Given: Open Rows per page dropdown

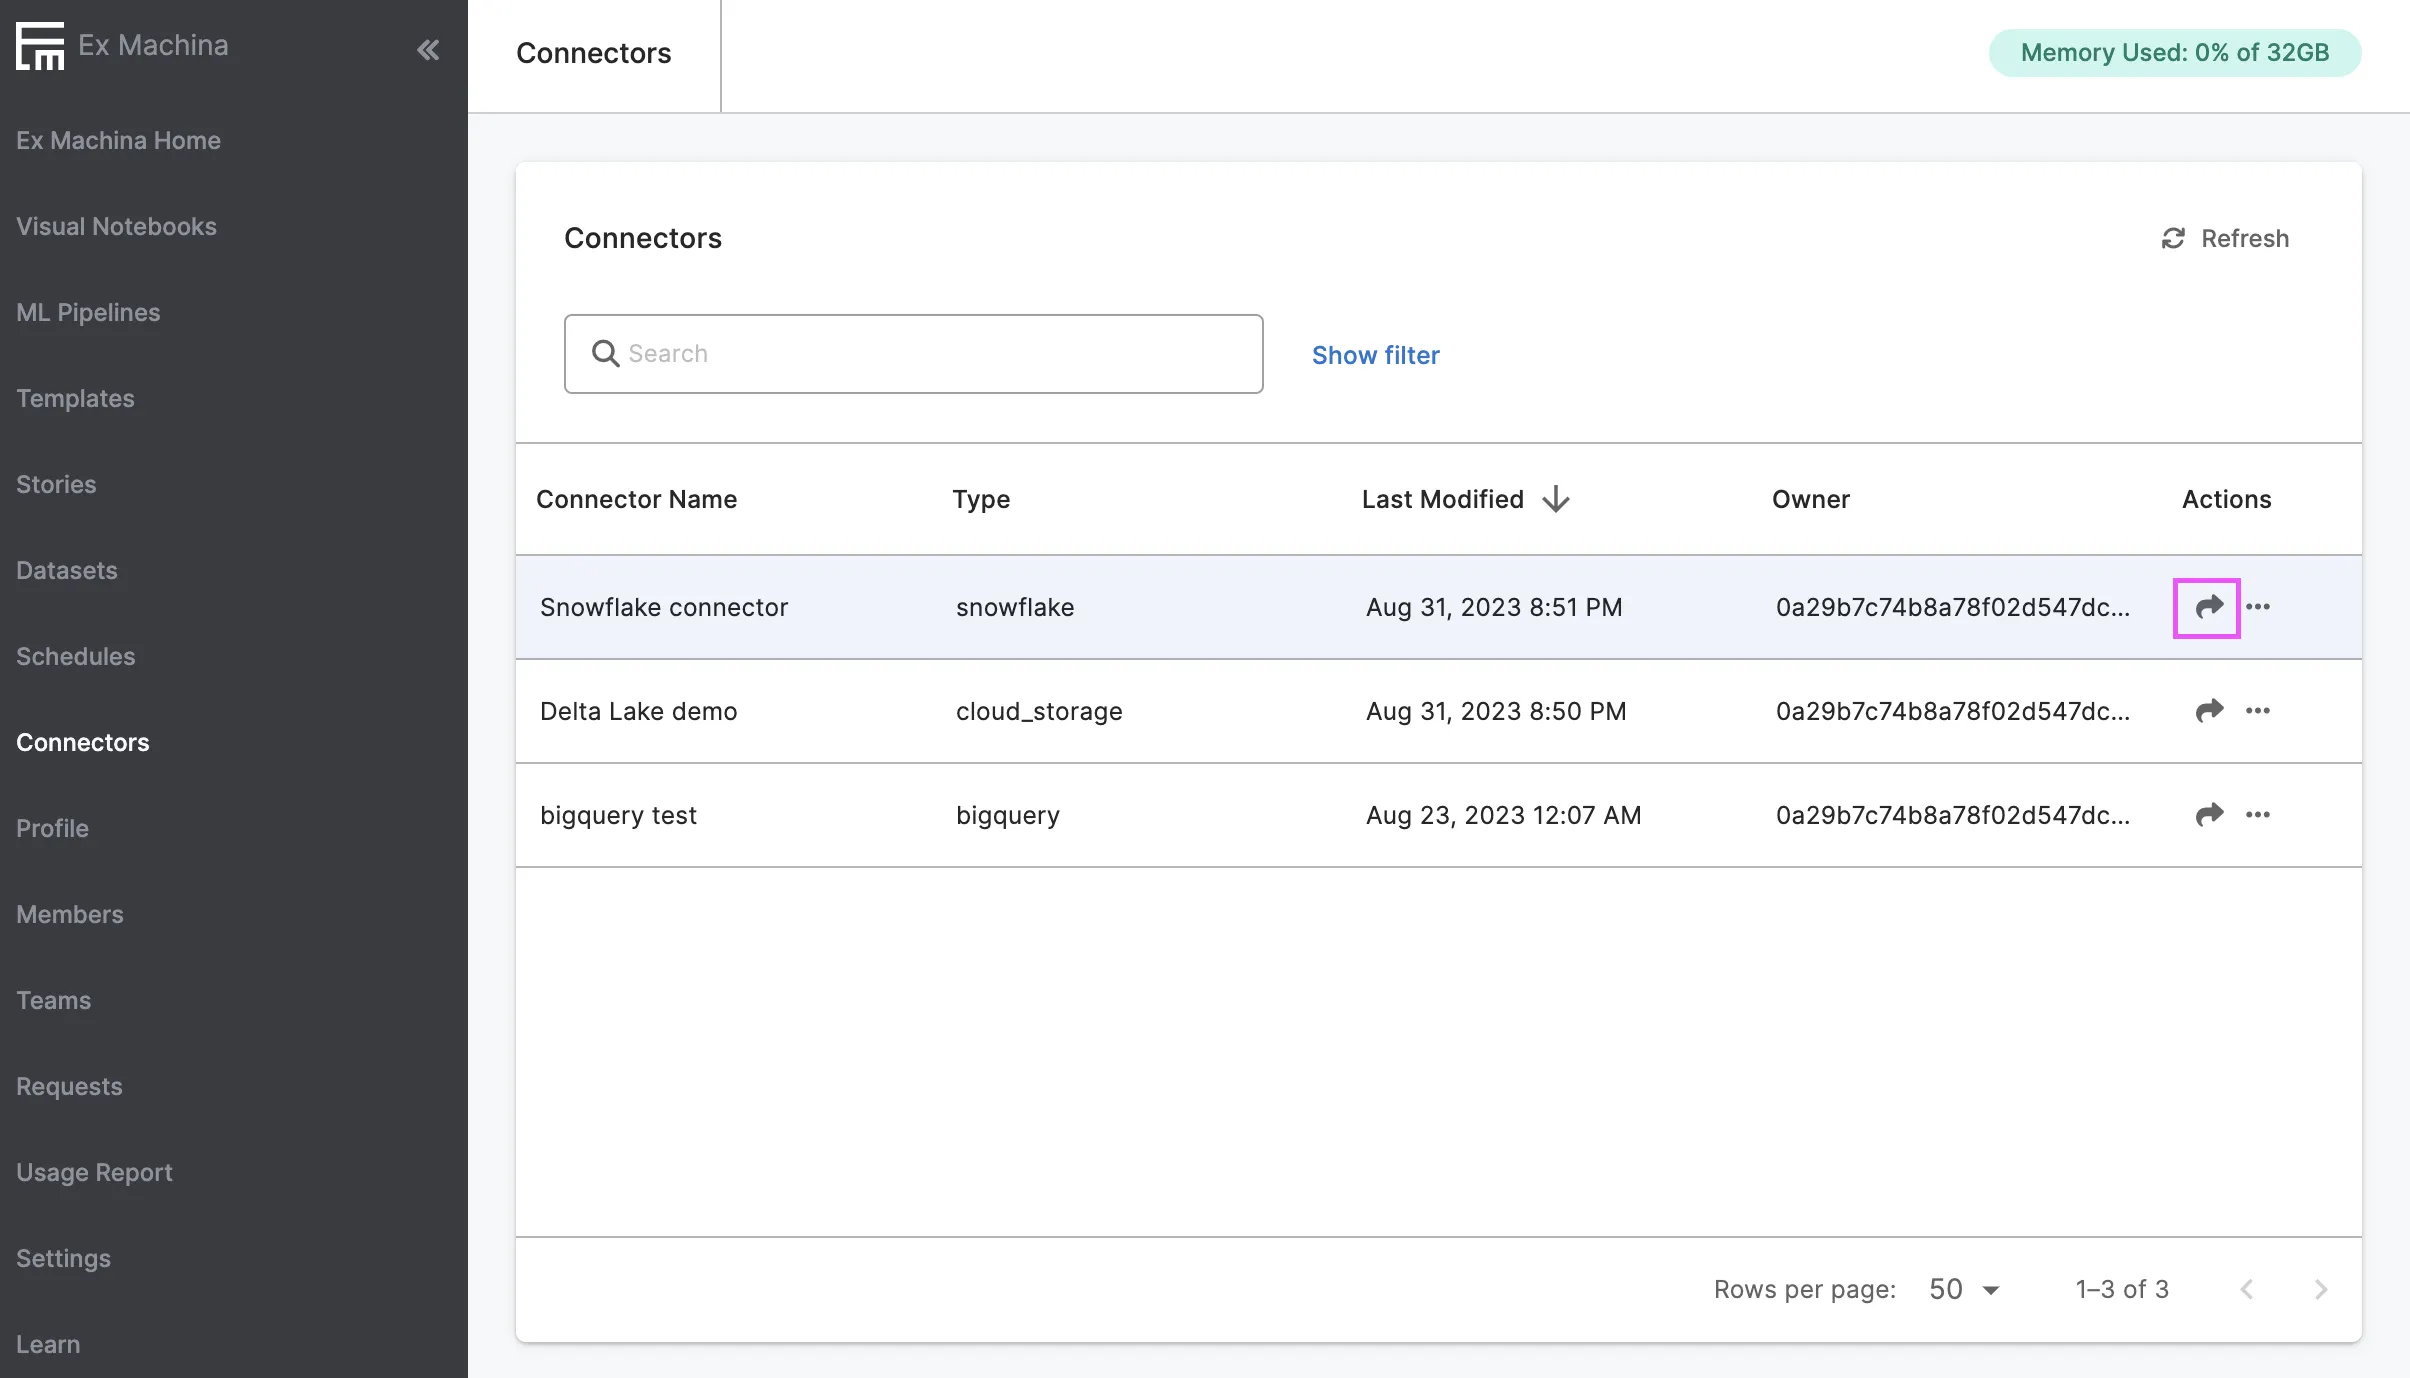Looking at the screenshot, I should pyautogui.click(x=1964, y=1289).
